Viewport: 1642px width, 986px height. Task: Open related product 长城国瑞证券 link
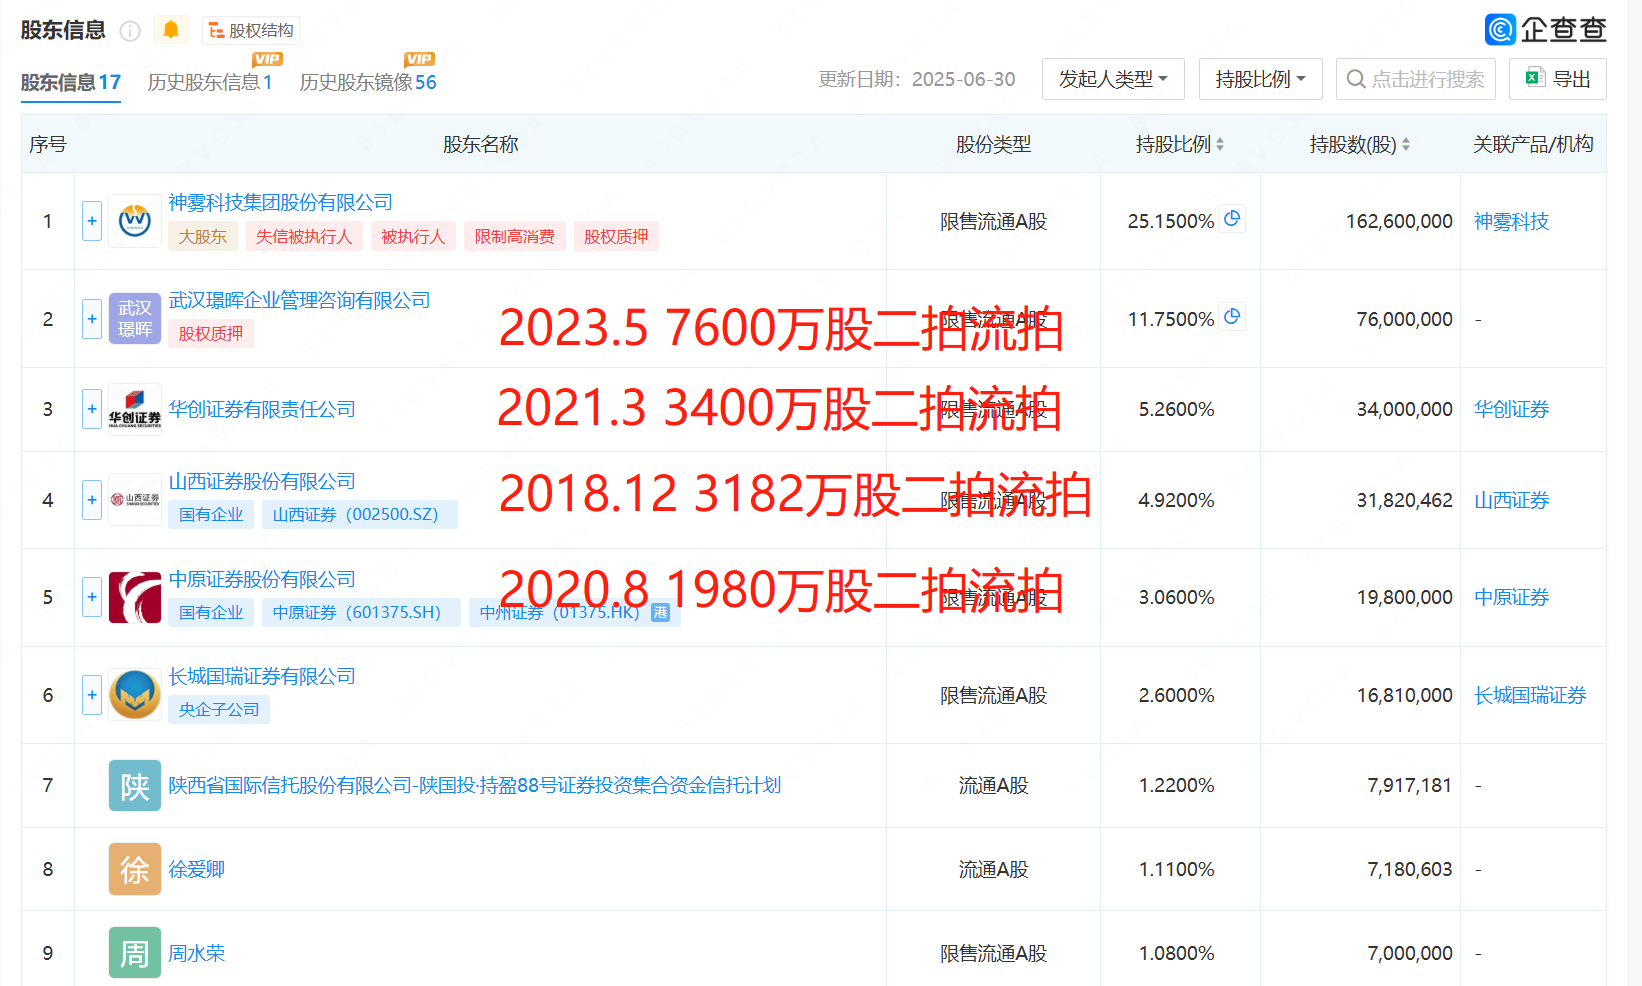click(1530, 695)
